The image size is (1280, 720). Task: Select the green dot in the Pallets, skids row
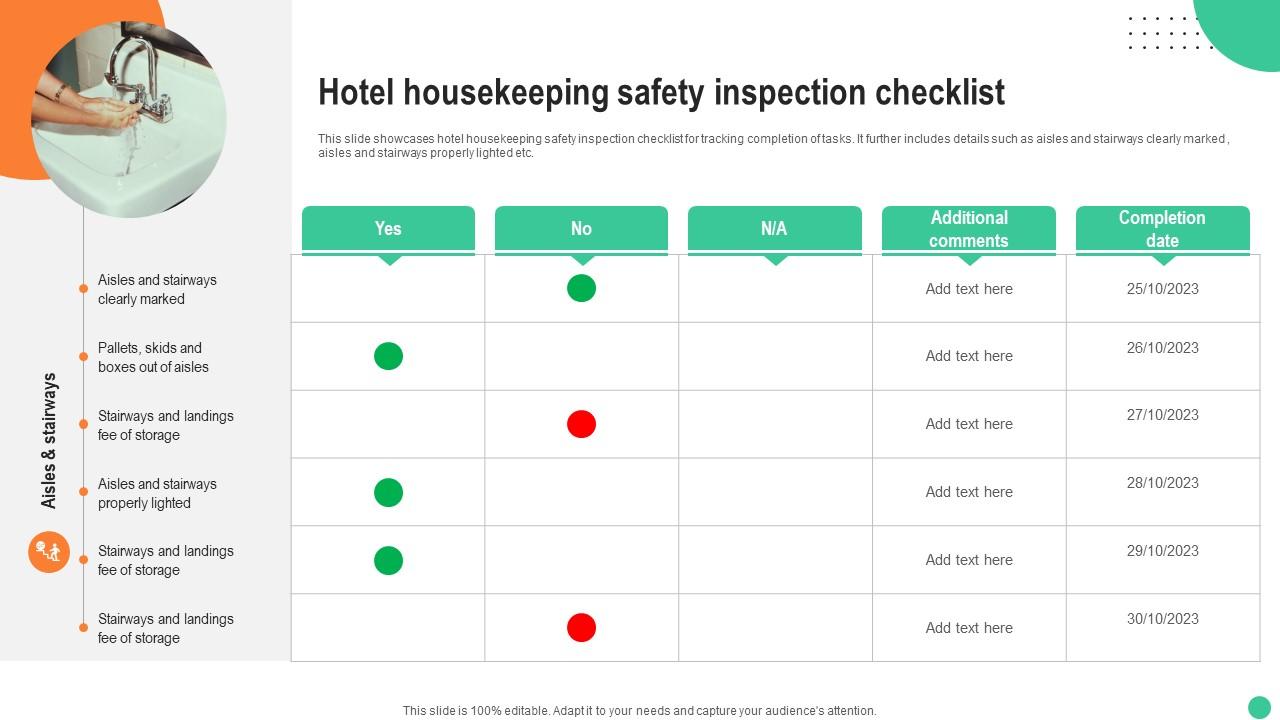click(388, 356)
